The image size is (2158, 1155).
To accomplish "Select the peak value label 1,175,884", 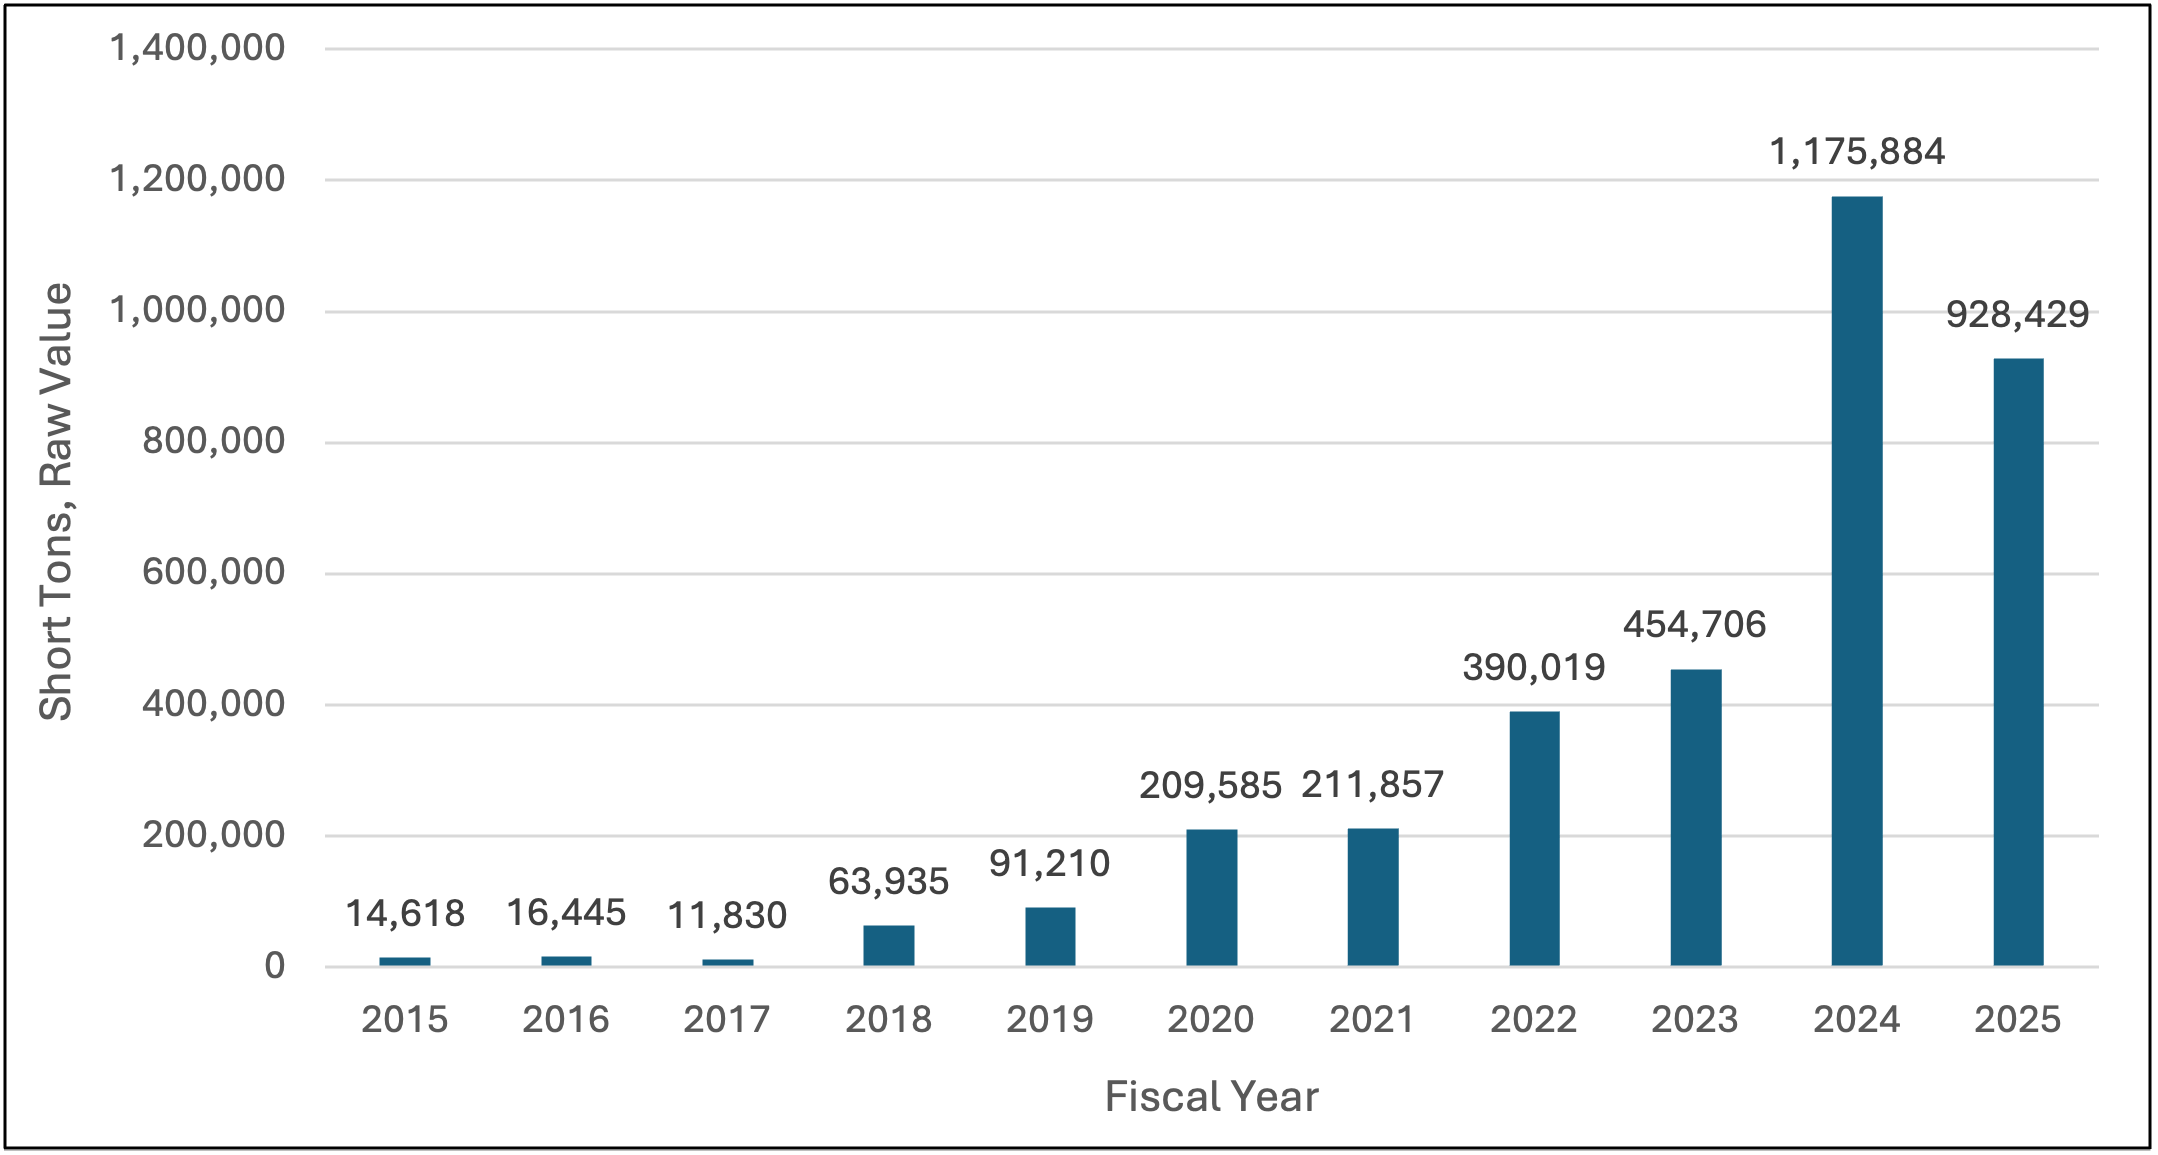I will pos(1857,152).
